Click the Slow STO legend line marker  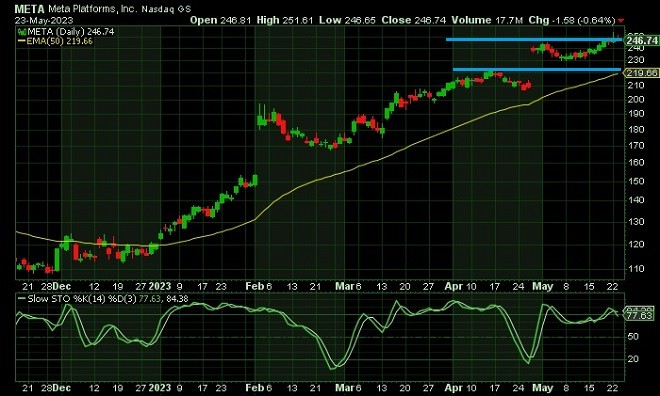[21, 299]
